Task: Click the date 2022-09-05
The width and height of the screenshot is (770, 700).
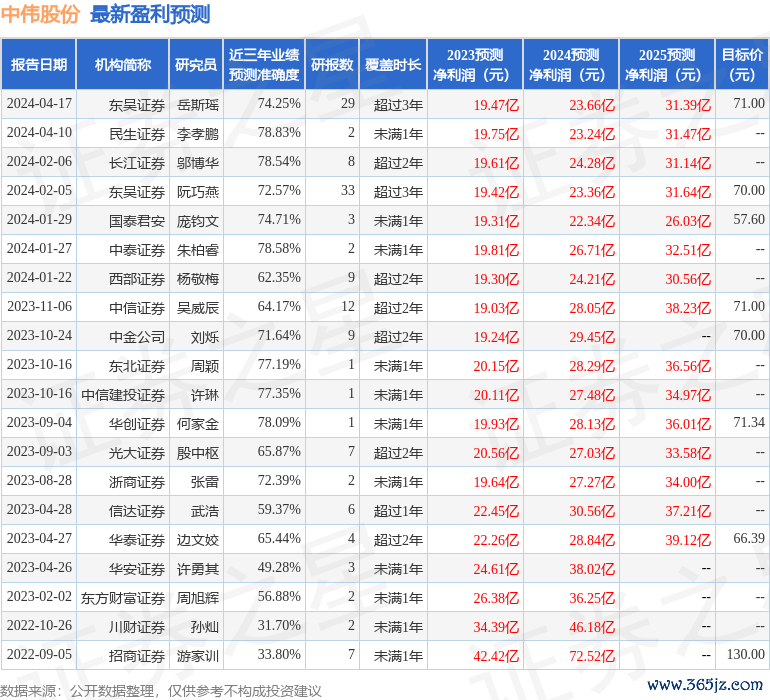Action: [x=39, y=654]
